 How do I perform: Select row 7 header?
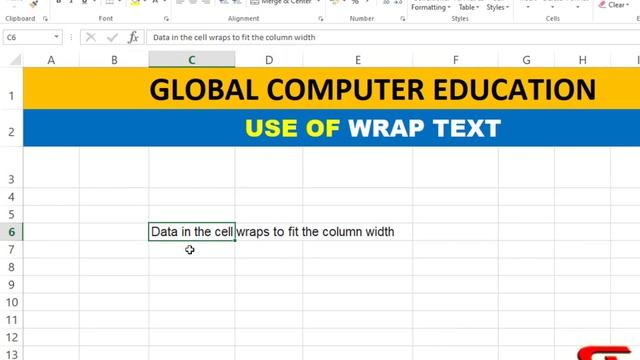click(11, 249)
